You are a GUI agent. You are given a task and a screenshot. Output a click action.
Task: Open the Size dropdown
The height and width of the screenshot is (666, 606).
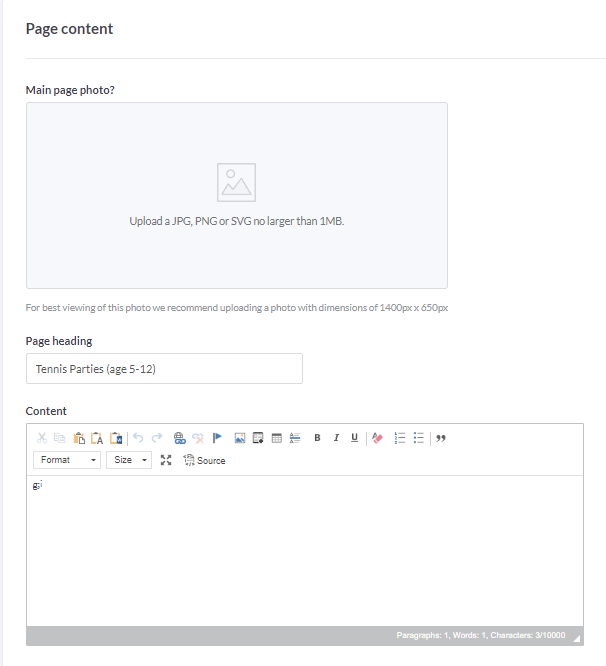point(128,460)
